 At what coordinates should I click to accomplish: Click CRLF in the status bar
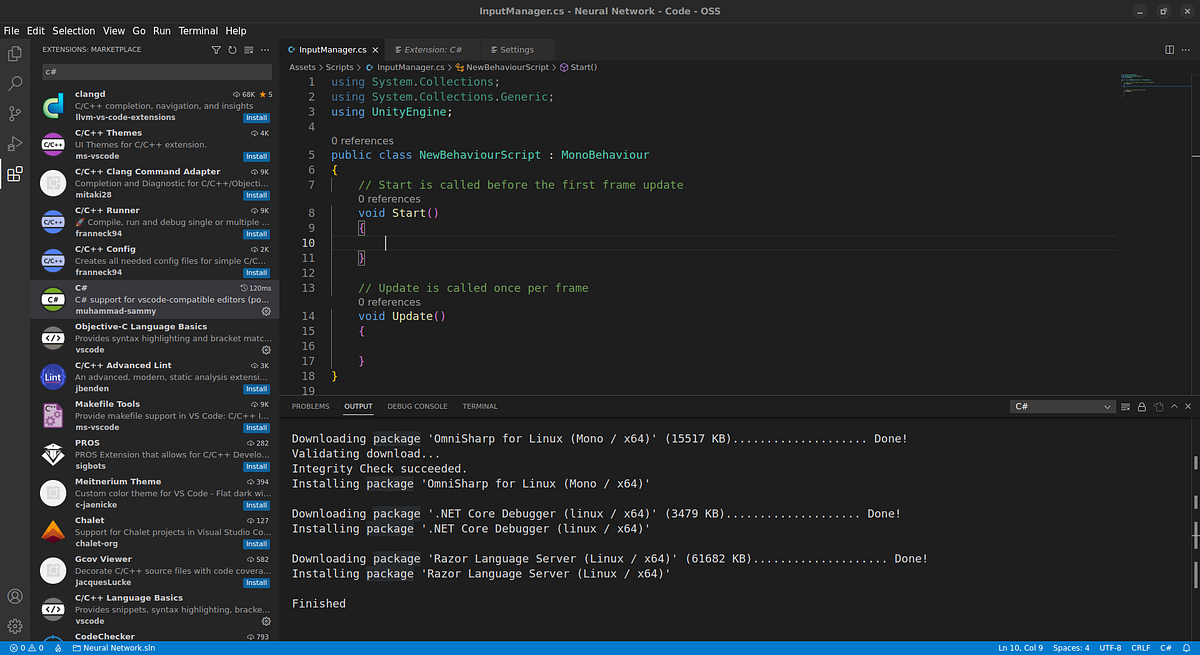(x=1140, y=647)
